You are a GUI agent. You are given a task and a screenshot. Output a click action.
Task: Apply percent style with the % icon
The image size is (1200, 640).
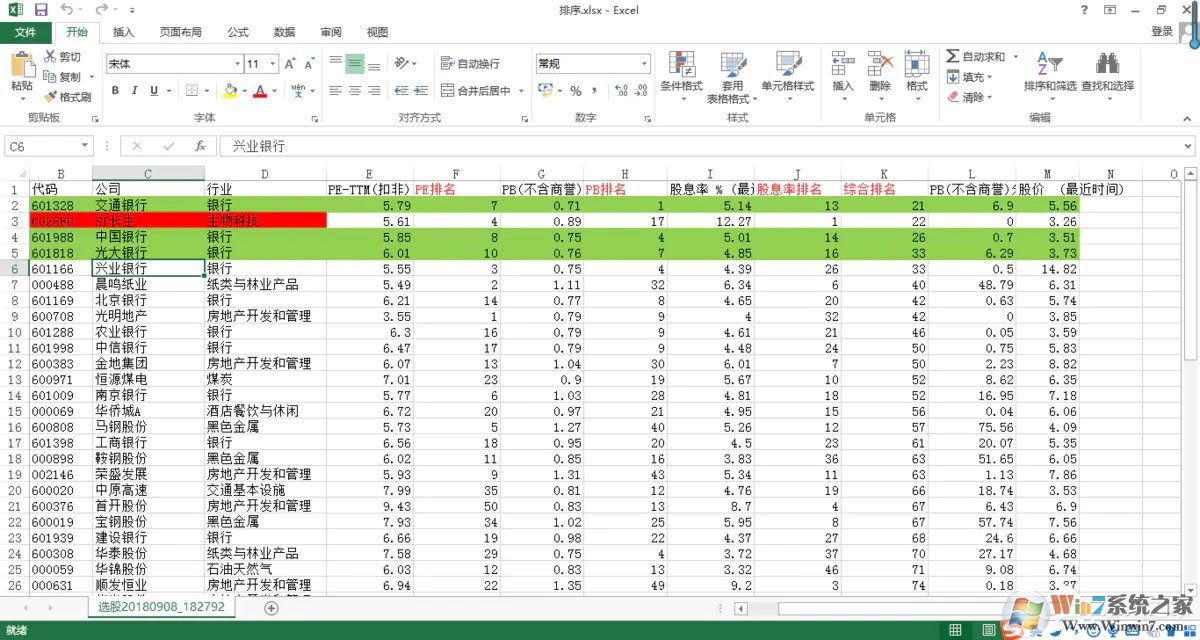(x=577, y=91)
